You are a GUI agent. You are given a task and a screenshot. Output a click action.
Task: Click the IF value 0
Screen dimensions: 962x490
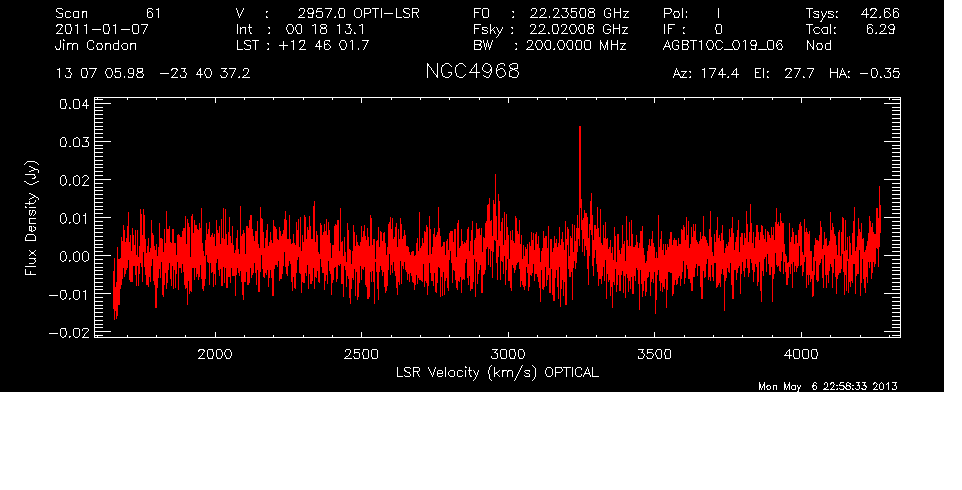718,29
